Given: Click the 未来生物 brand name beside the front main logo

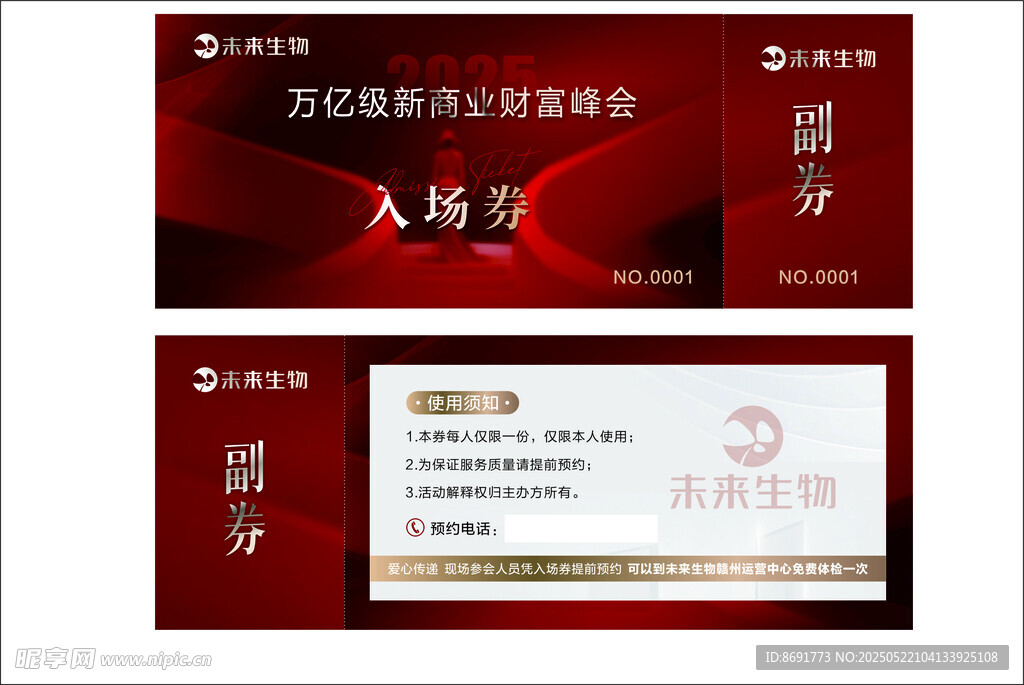Looking at the screenshot, I should 265,46.
